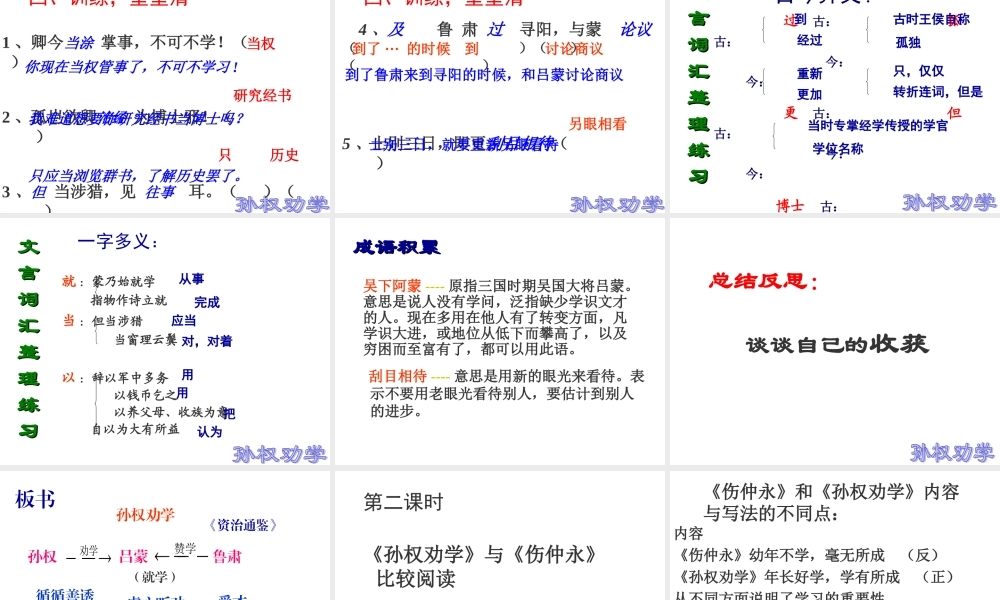The height and width of the screenshot is (600, 1000).
Task: Click the 板书 heading on the bottom-left slide
Action: [x=33, y=500]
